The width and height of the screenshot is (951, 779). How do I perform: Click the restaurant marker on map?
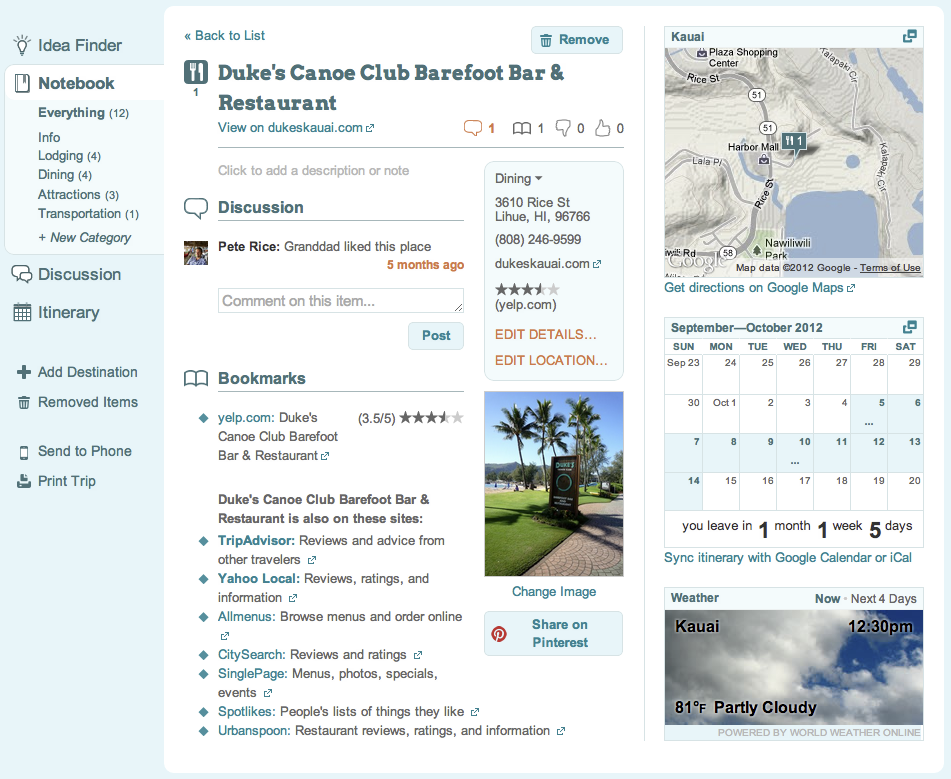click(795, 141)
